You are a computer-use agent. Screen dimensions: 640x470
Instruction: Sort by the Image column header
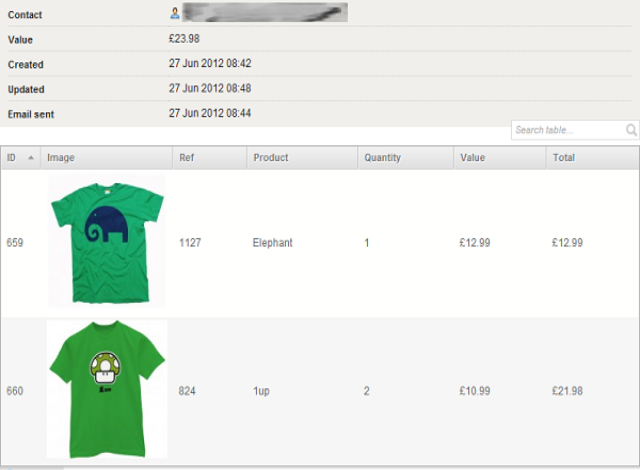[x=61, y=158]
